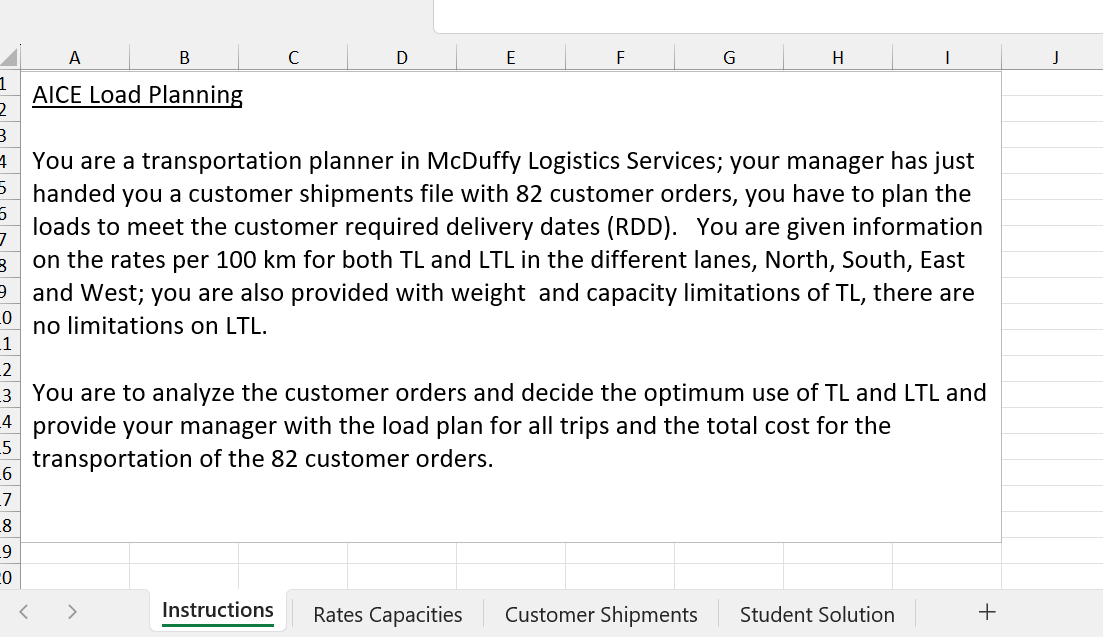Select column A header

[x=74, y=57]
